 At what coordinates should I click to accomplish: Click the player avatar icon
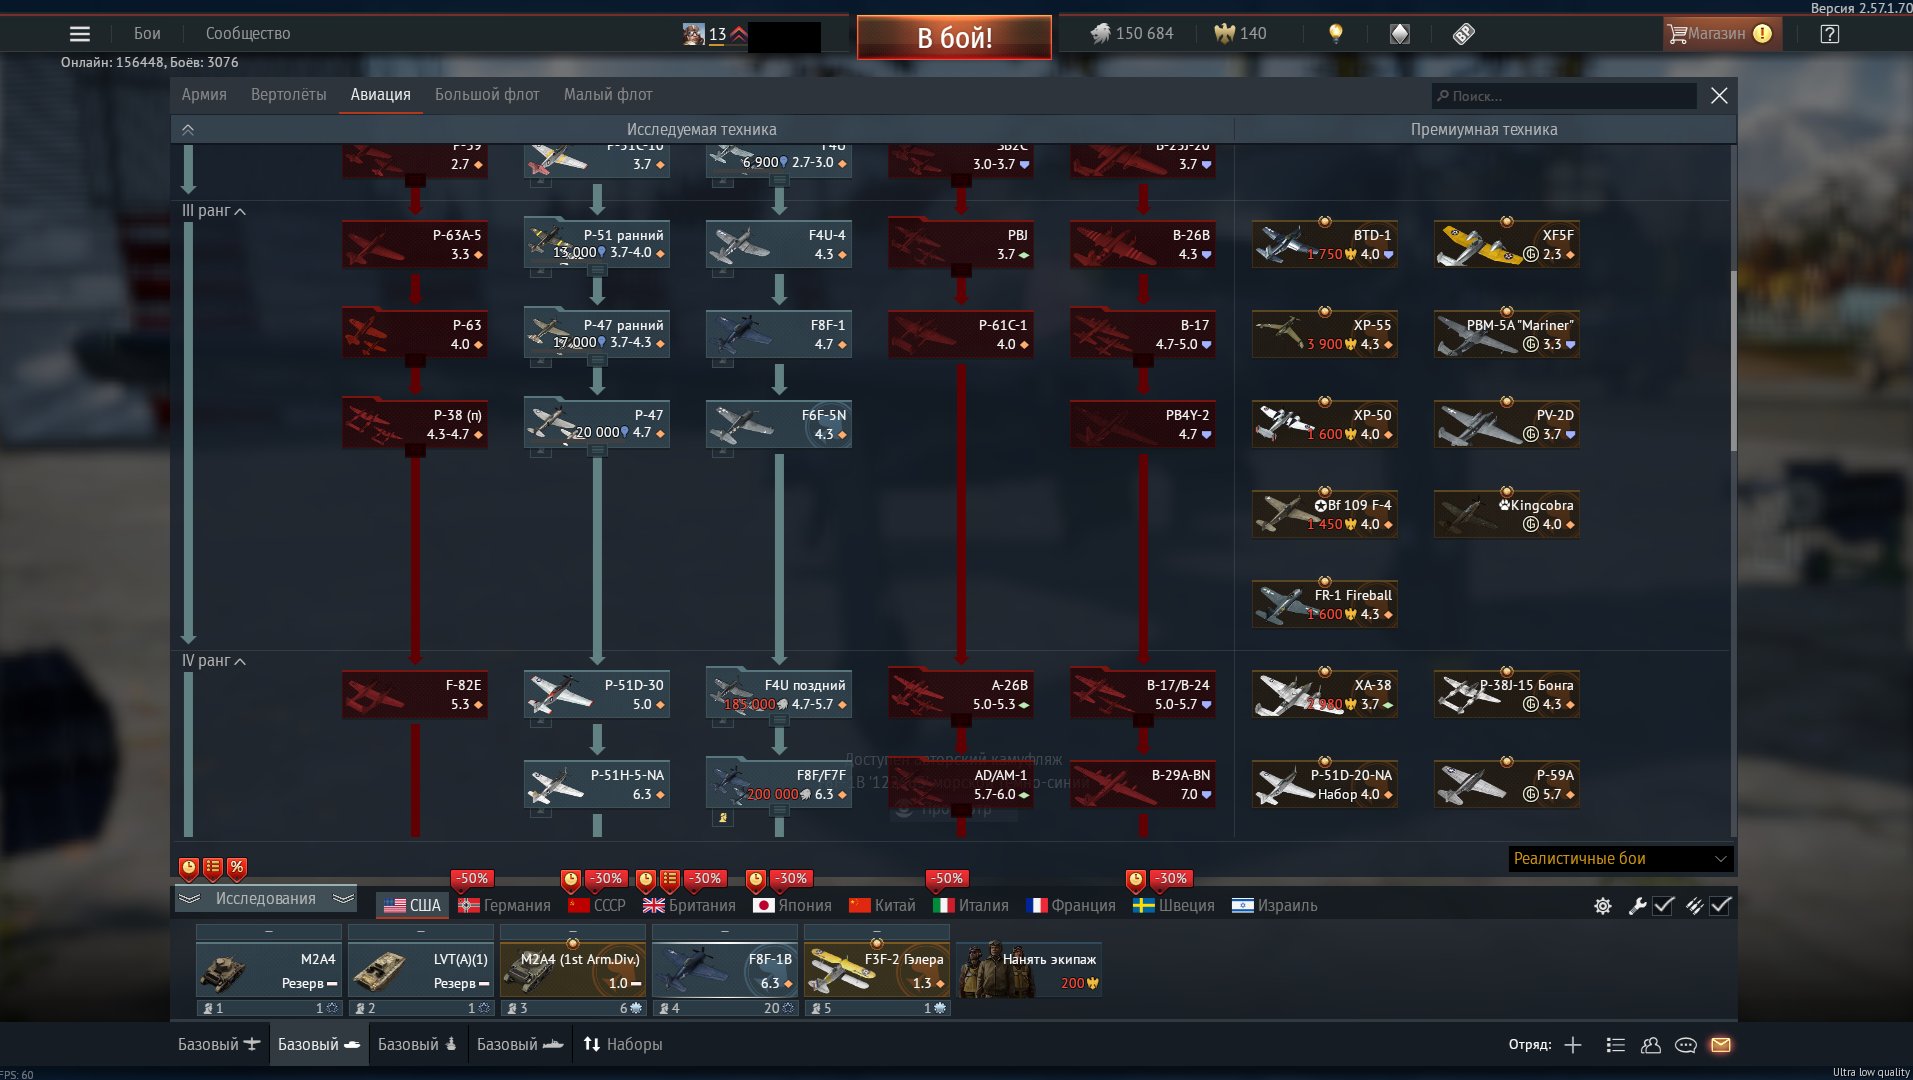(693, 34)
